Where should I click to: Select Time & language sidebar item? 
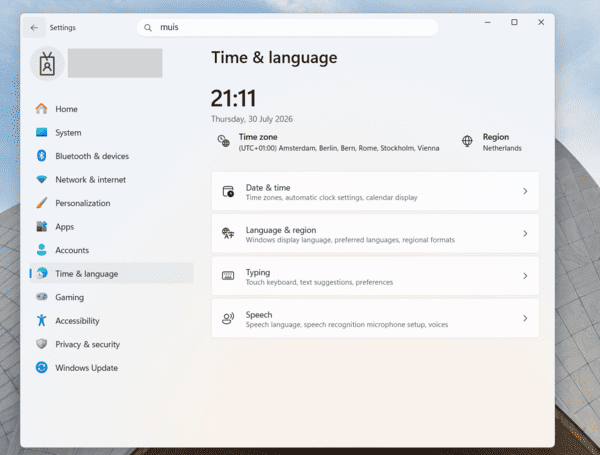(x=111, y=274)
